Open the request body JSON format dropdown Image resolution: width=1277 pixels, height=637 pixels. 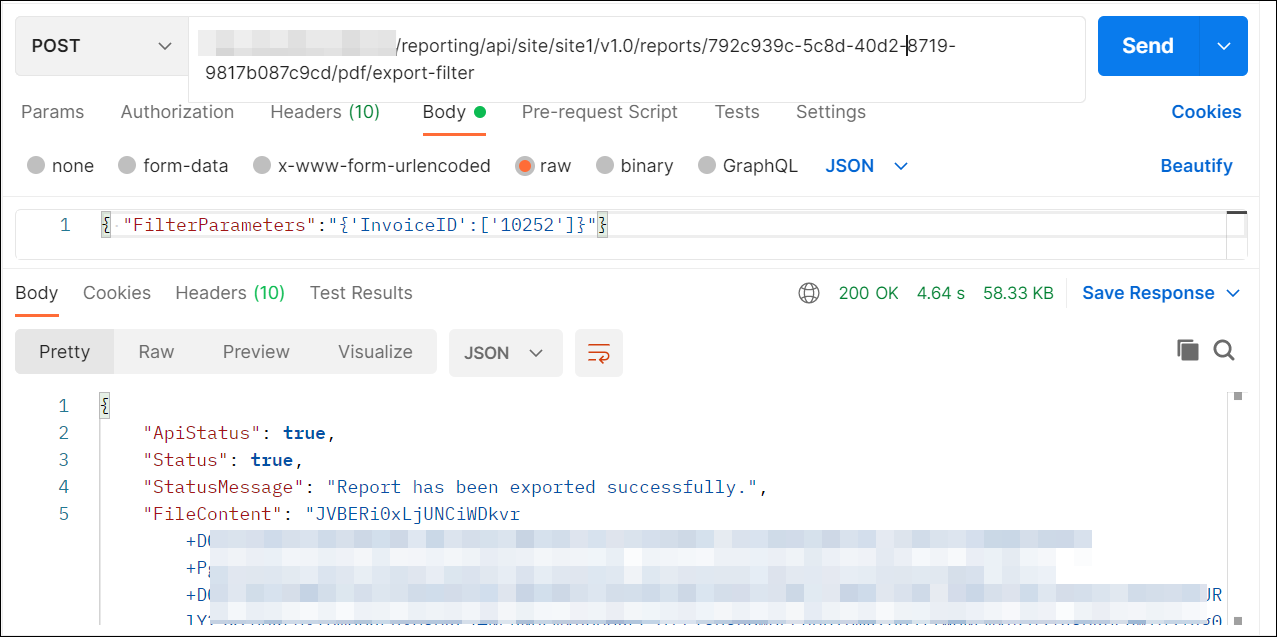click(866, 166)
